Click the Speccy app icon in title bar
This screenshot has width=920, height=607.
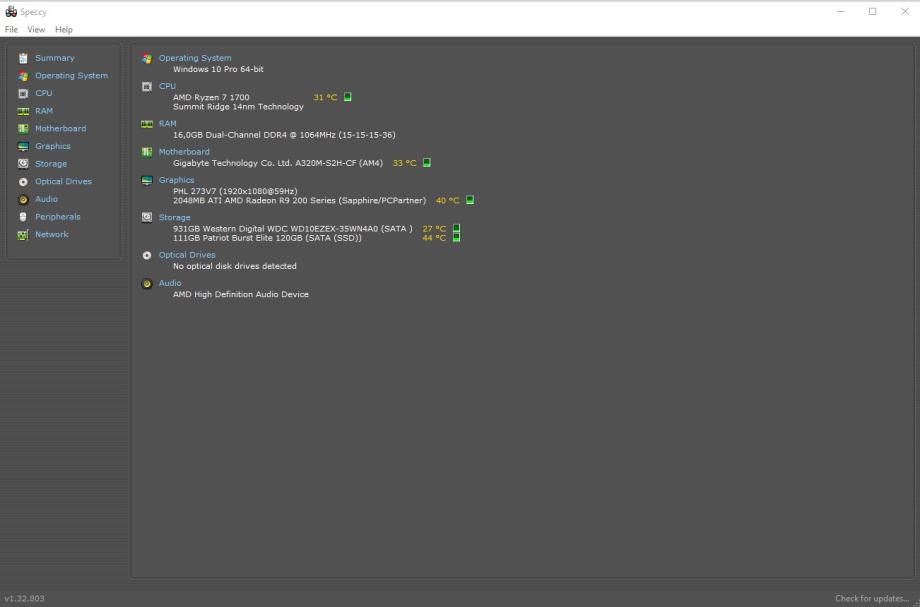coord(11,11)
